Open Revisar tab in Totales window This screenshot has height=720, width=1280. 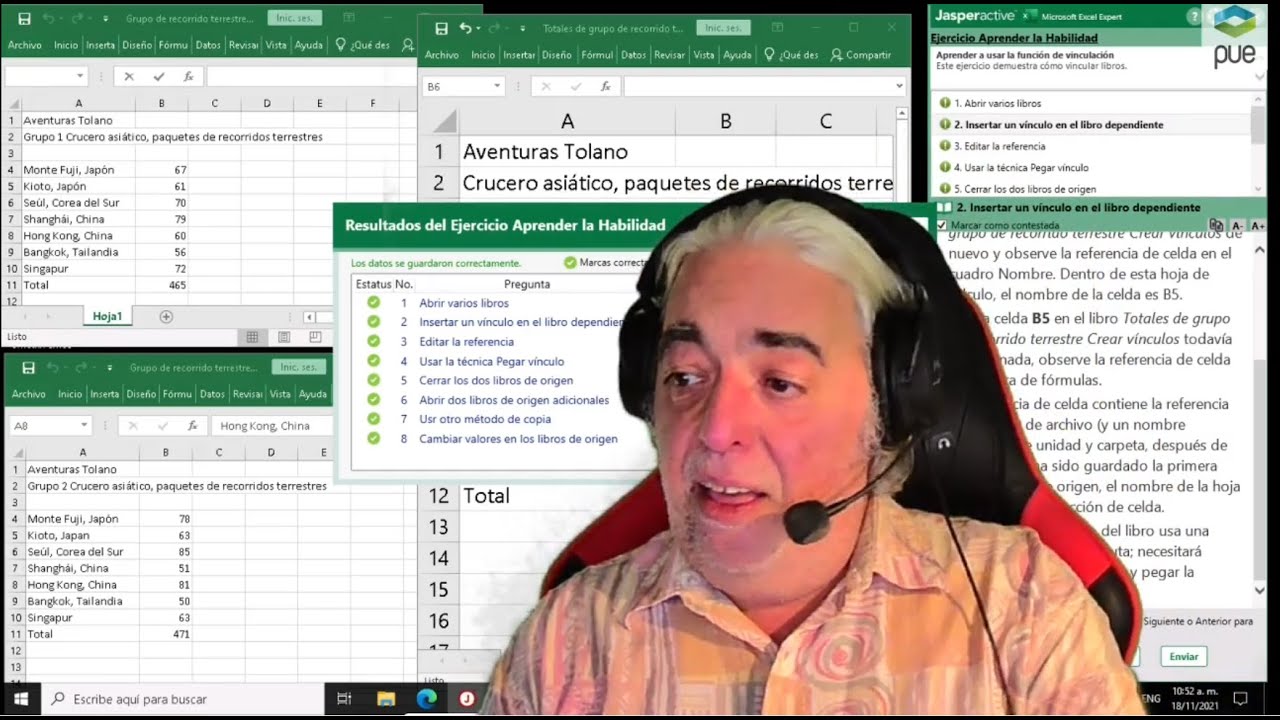pos(669,55)
